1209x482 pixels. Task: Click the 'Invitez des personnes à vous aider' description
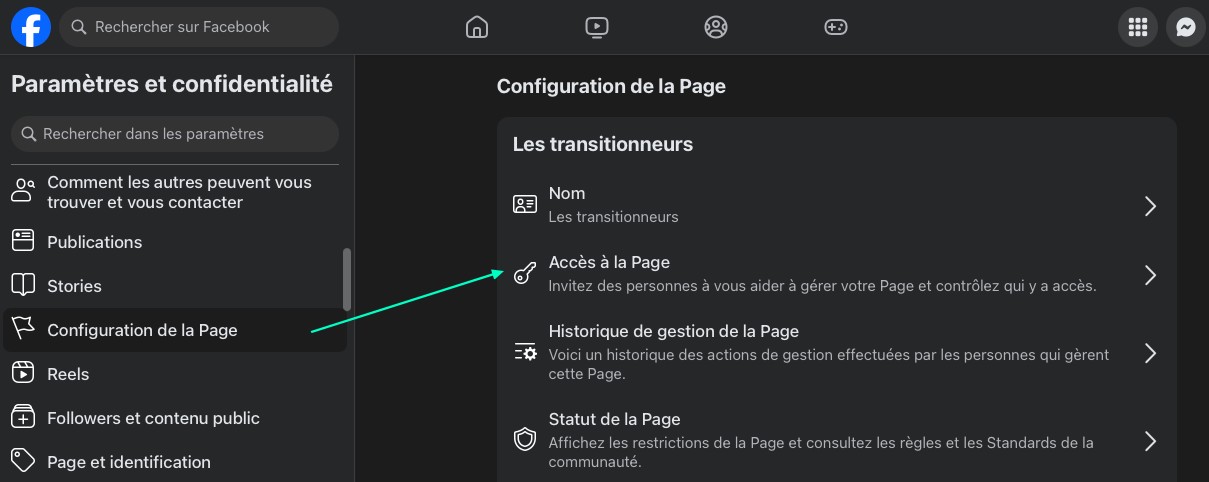click(822, 285)
